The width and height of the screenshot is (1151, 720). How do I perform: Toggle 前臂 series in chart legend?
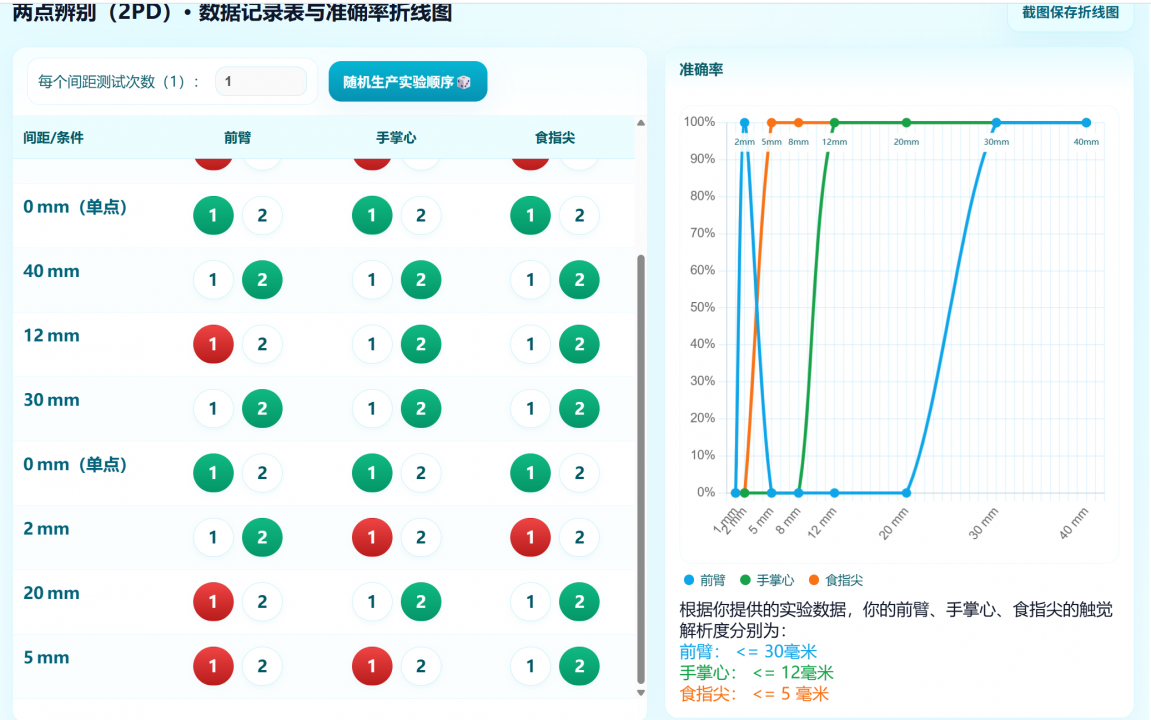tap(705, 580)
